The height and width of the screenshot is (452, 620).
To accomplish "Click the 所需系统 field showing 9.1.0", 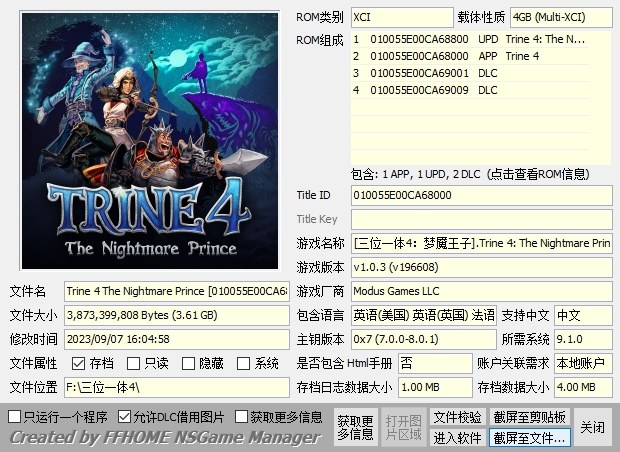I will (x=583, y=339).
